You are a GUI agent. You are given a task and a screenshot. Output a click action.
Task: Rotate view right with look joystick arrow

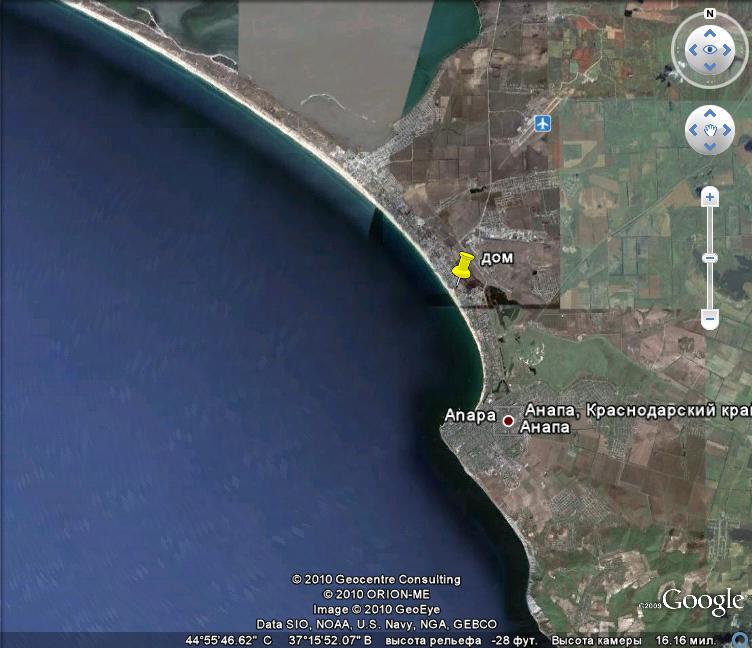[730, 49]
